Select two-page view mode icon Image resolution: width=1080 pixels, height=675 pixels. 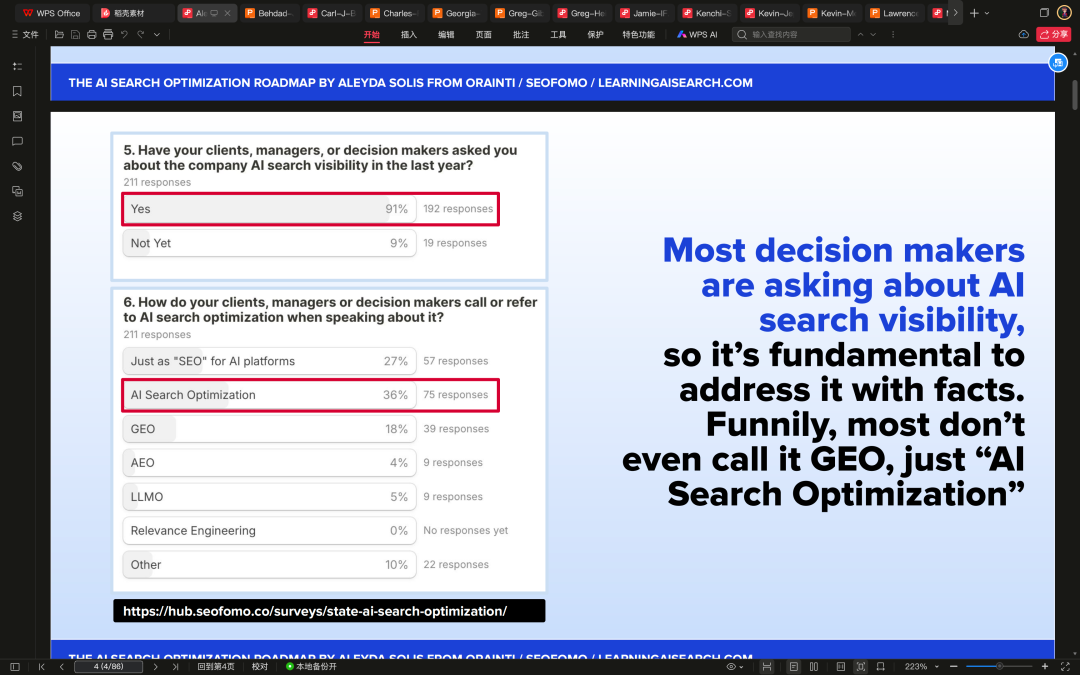[814, 666]
